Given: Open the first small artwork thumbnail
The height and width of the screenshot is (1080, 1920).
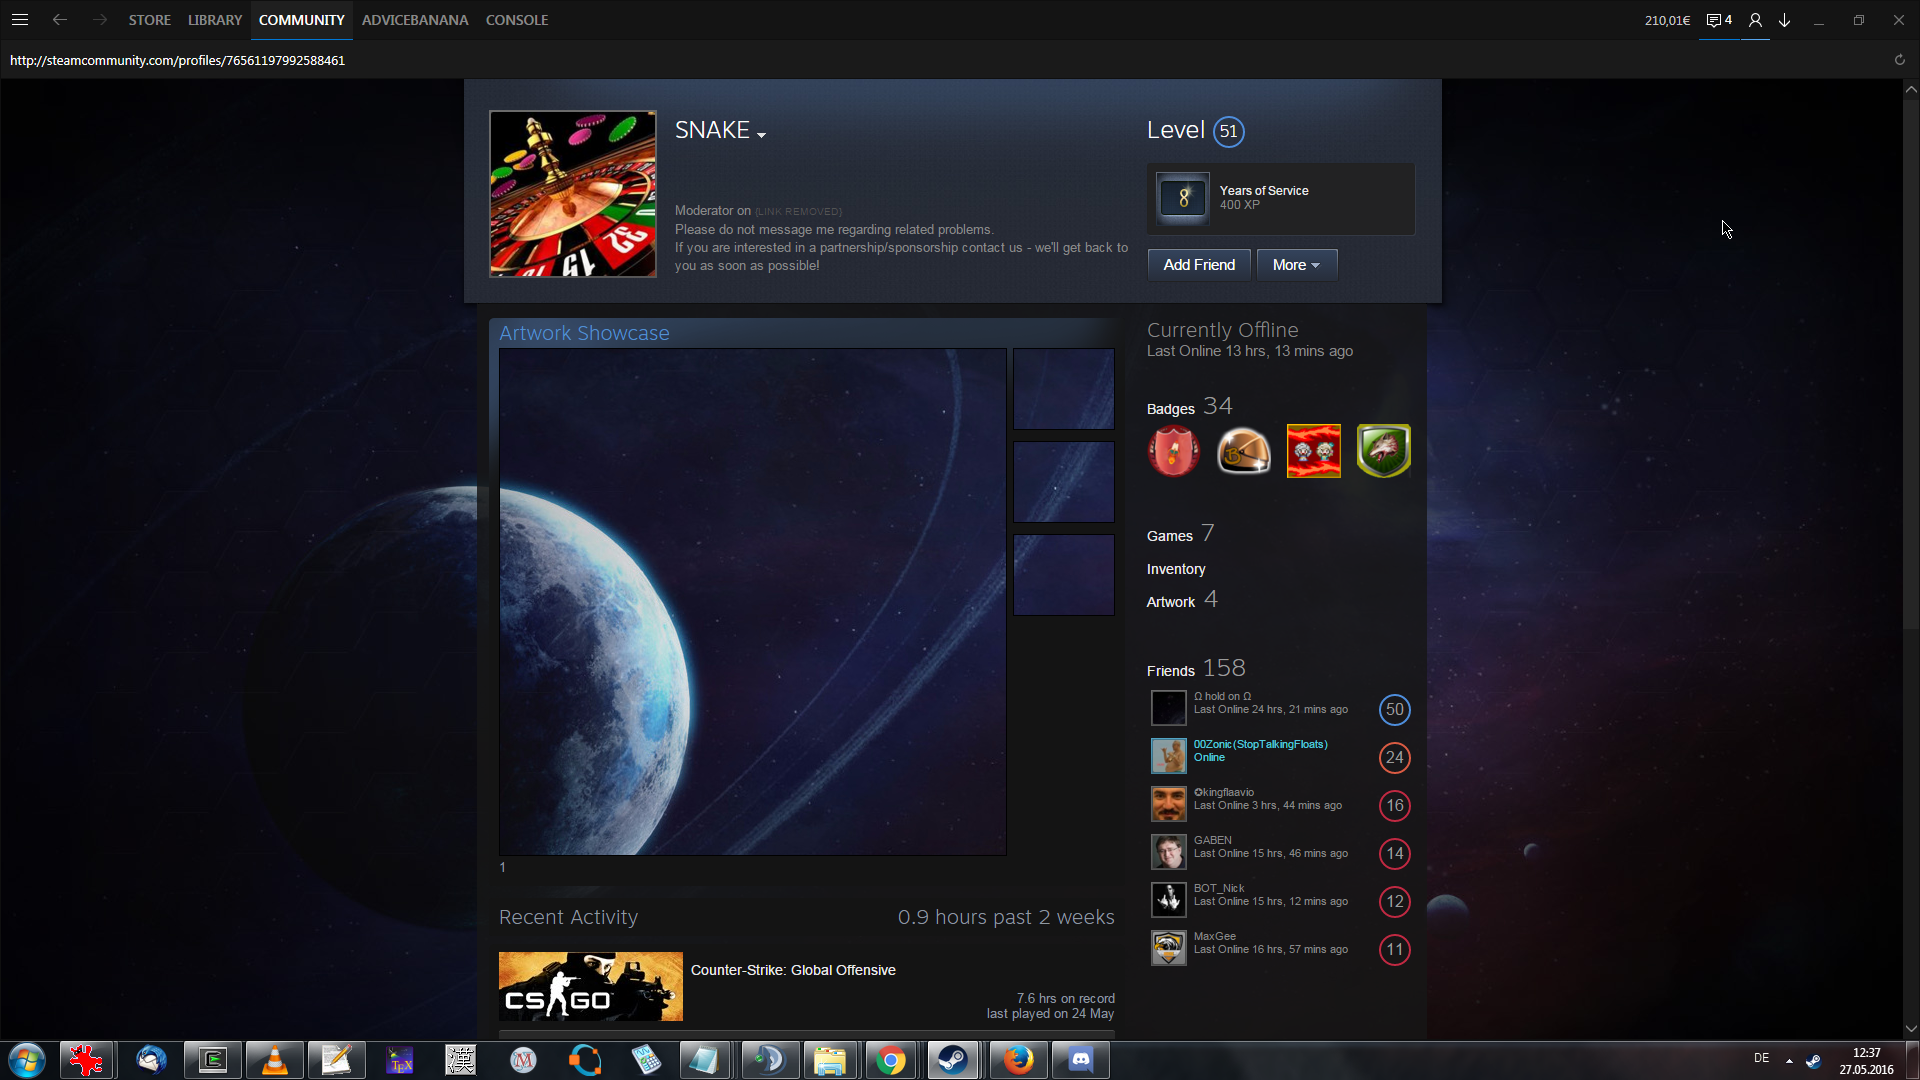Looking at the screenshot, I should (1063, 389).
